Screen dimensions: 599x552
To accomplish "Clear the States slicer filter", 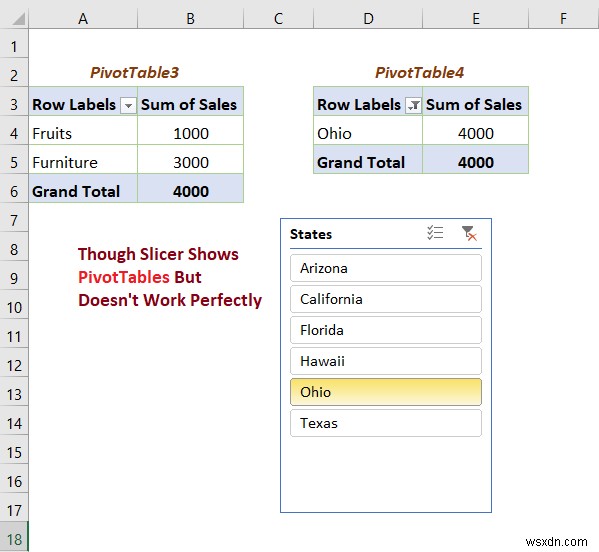I will click(x=468, y=233).
